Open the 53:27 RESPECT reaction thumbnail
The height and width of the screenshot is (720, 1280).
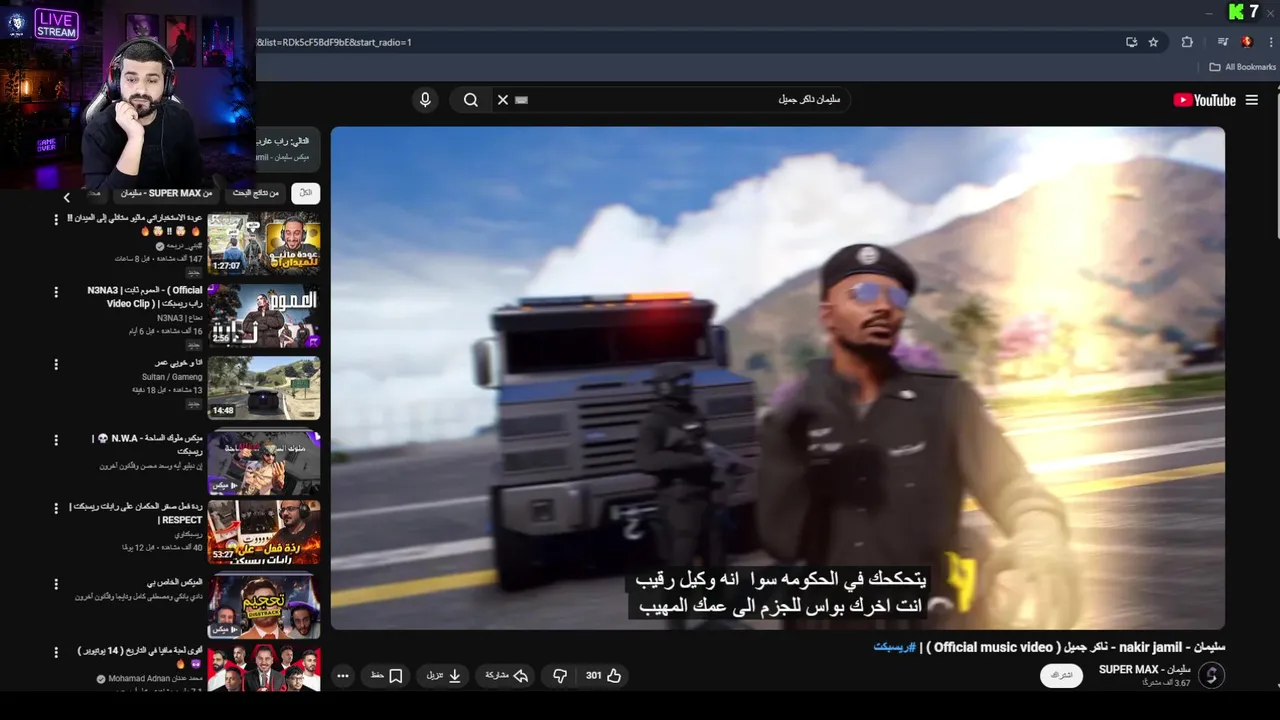(264, 533)
